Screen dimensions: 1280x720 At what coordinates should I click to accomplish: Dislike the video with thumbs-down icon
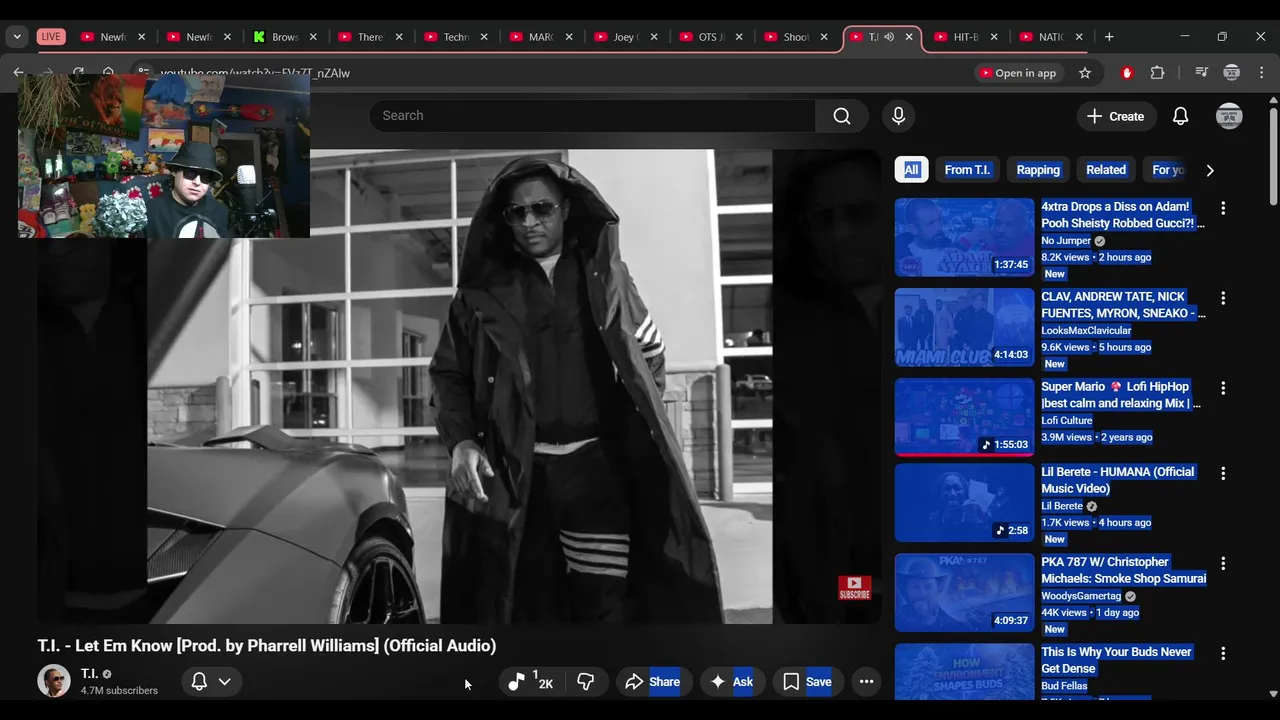[586, 682]
